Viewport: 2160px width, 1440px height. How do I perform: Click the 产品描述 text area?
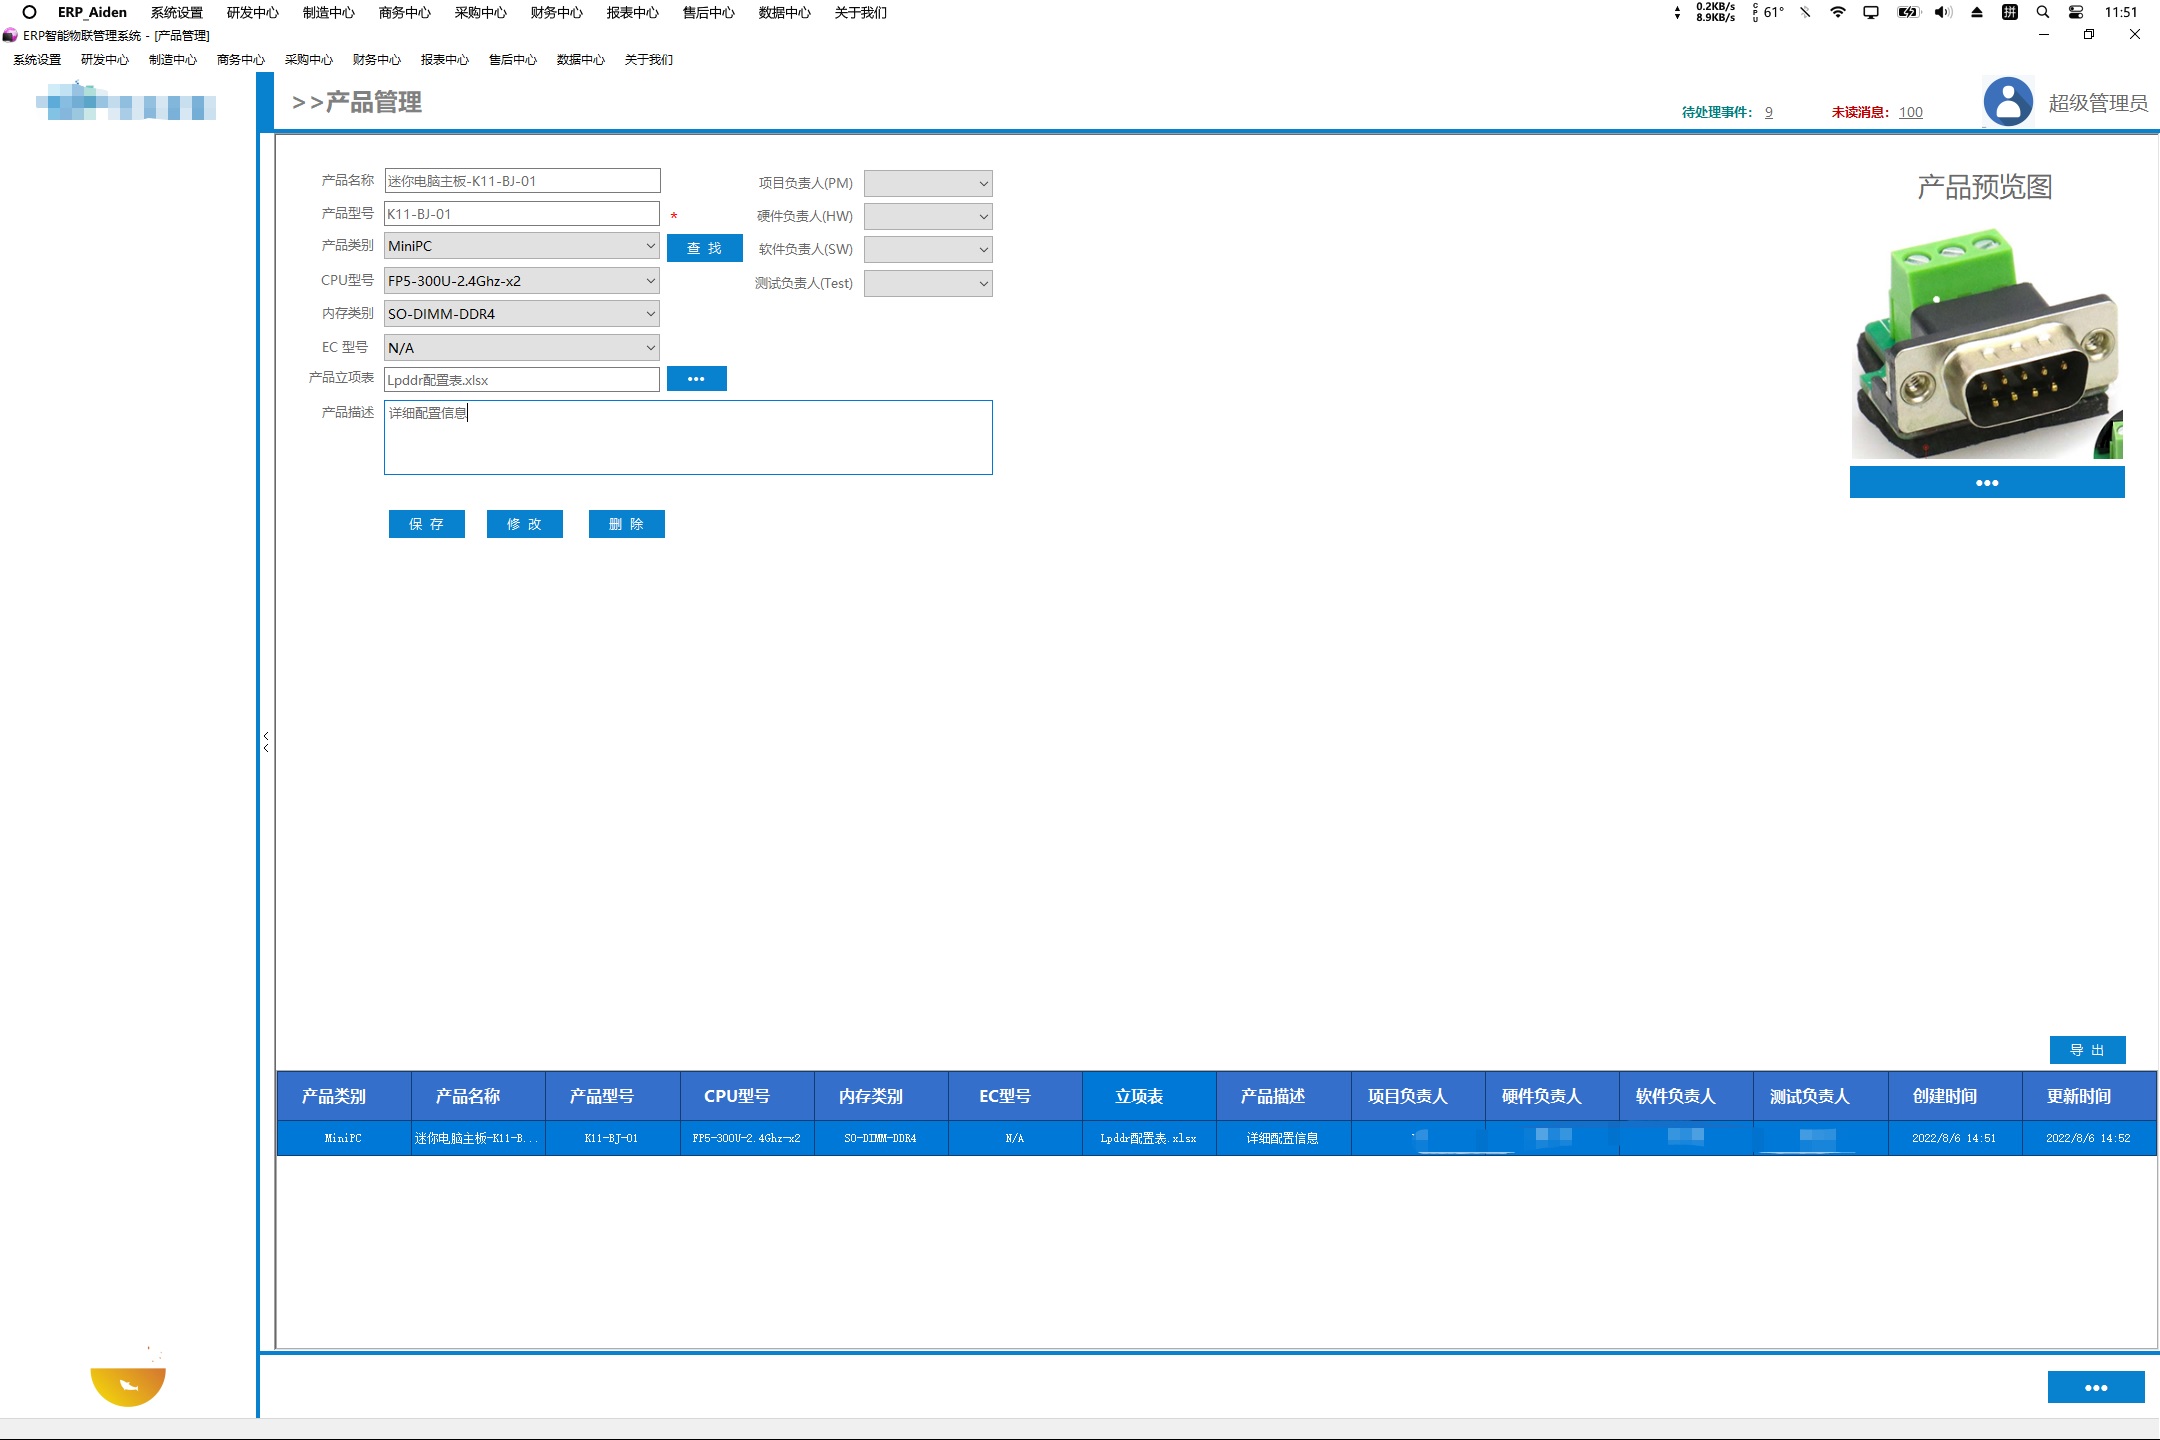[x=688, y=438]
